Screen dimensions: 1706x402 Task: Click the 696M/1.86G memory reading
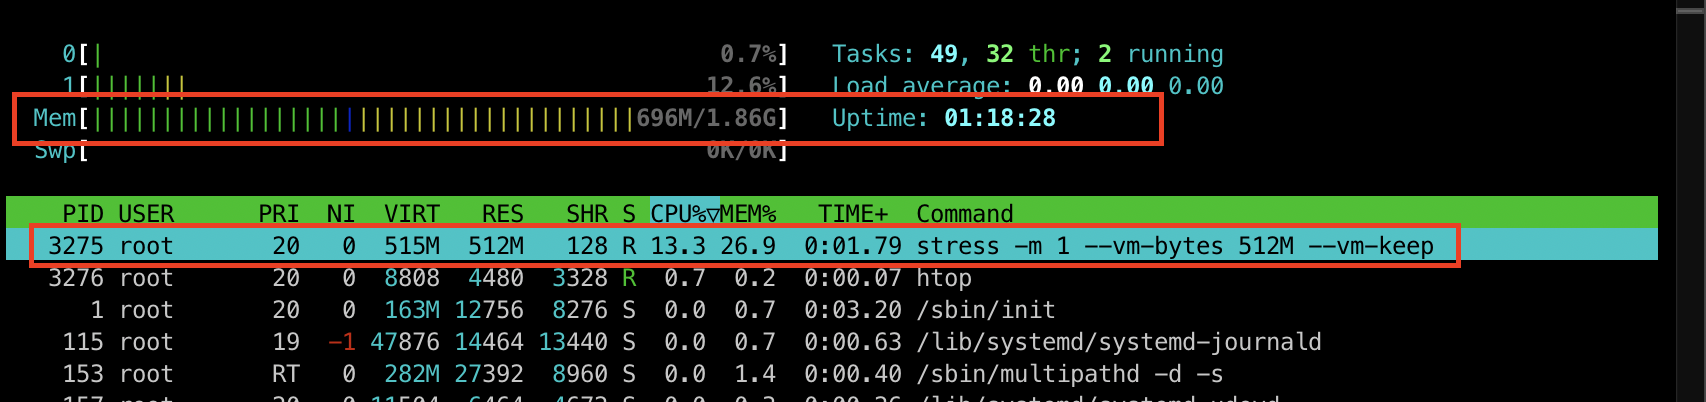(x=706, y=118)
